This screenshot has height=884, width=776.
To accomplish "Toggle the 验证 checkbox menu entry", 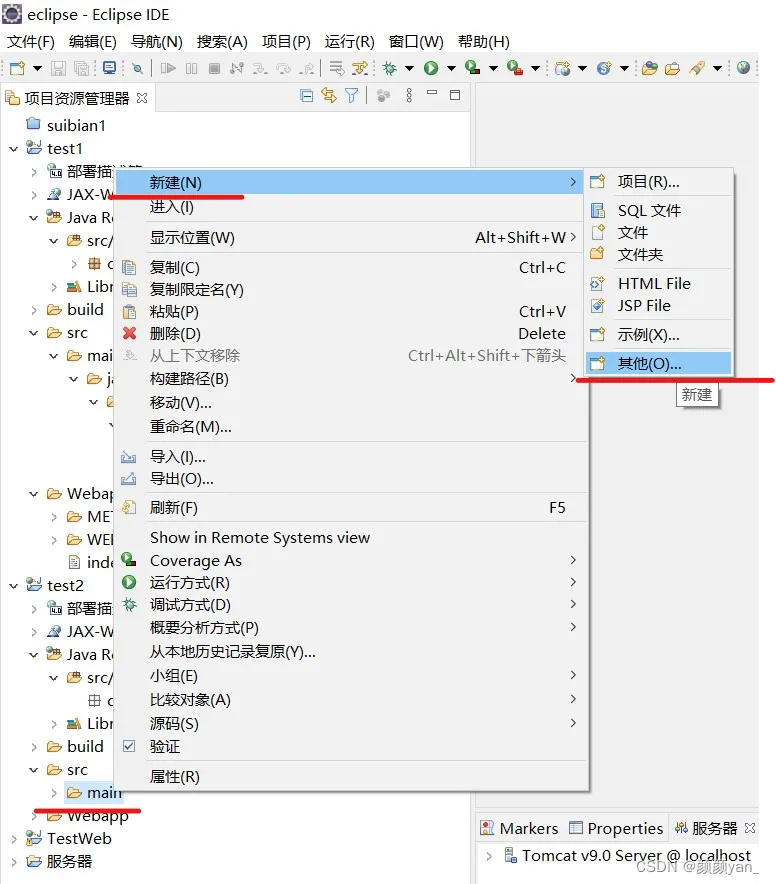I will pyautogui.click(x=129, y=746).
